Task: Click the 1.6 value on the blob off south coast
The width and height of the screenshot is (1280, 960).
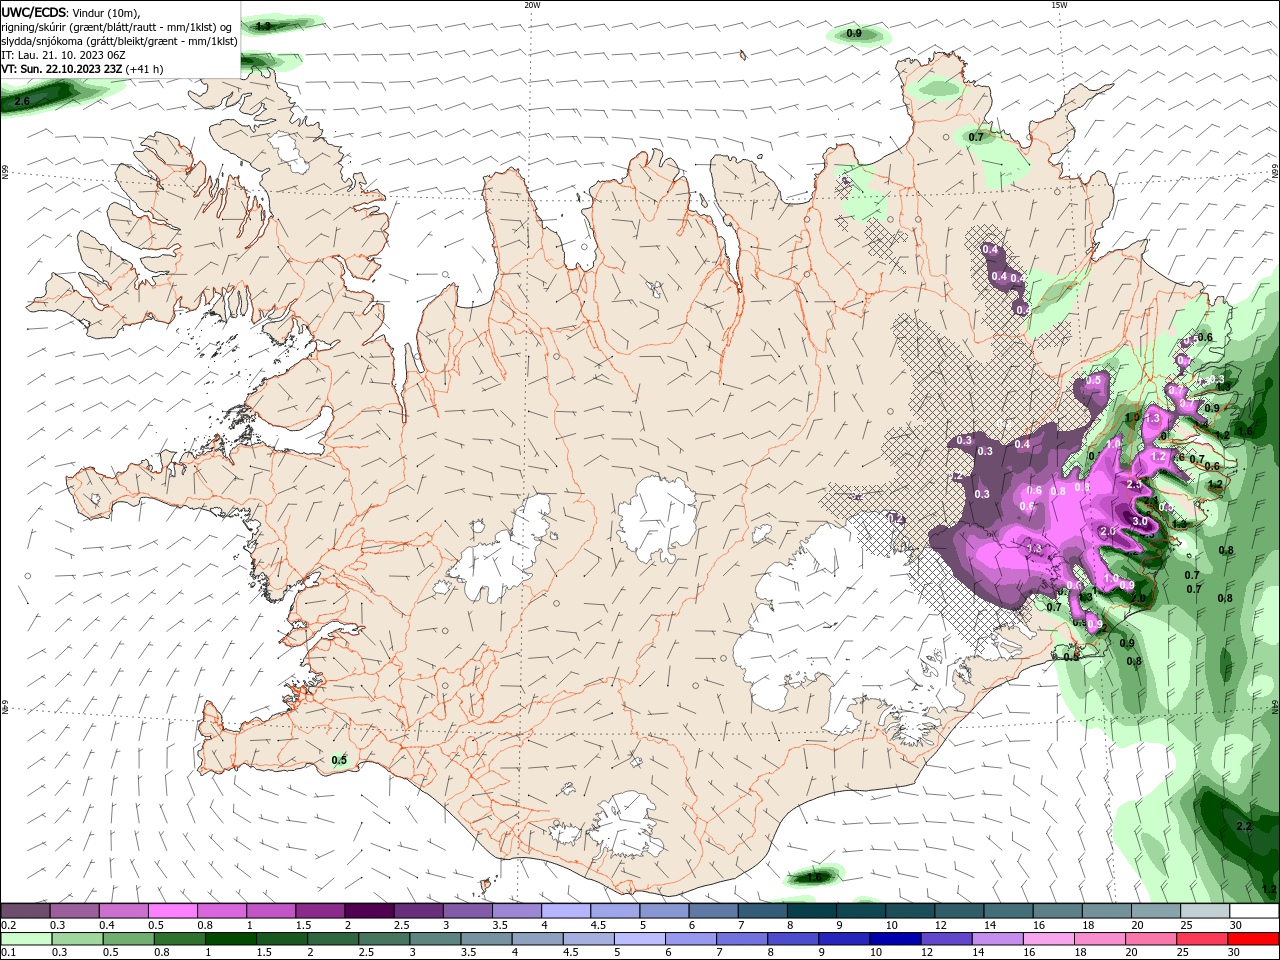Action: point(814,878)
